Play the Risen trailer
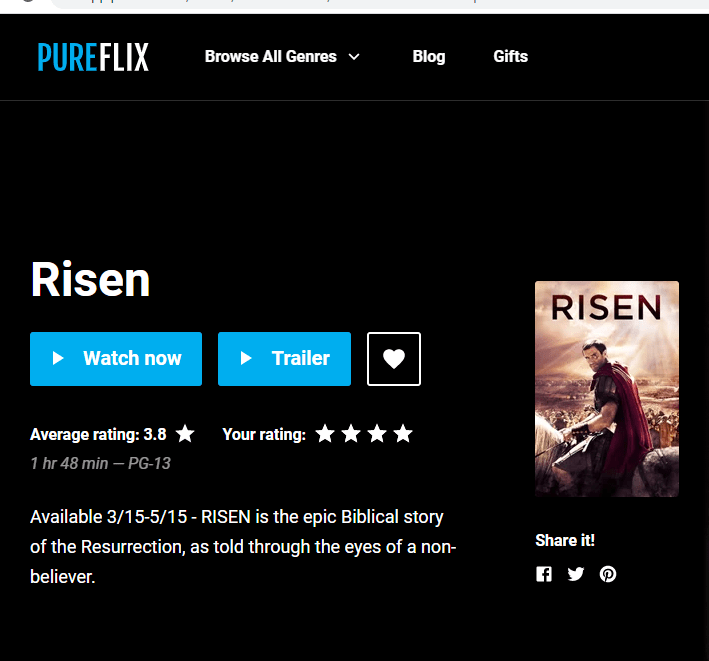Screen dimensions: 709x661 pyautogui.click(x=284, y=359)
